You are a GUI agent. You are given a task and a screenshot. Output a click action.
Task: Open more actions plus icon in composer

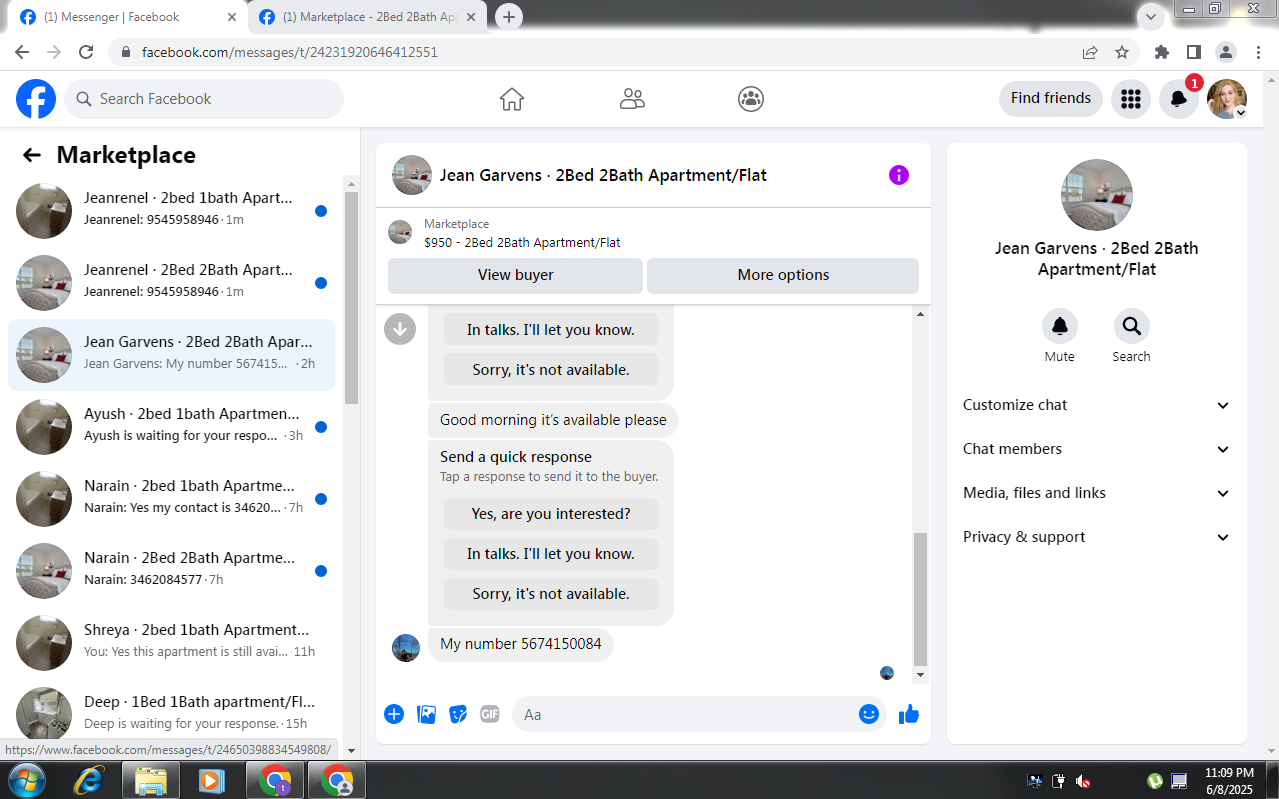tap(394, 714)
